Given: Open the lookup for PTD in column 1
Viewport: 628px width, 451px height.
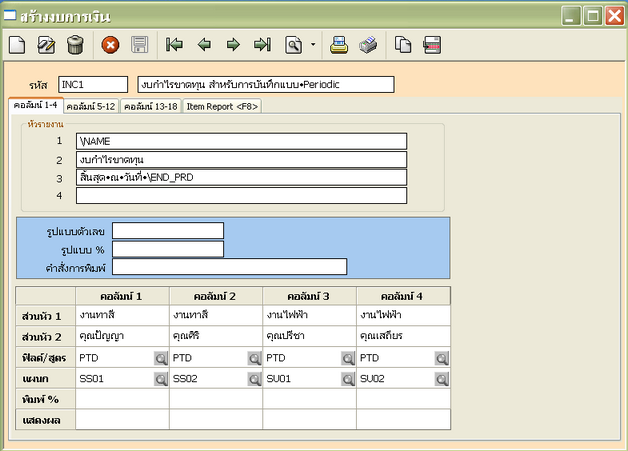Looking at the screenshot, I should coord(161,358).
